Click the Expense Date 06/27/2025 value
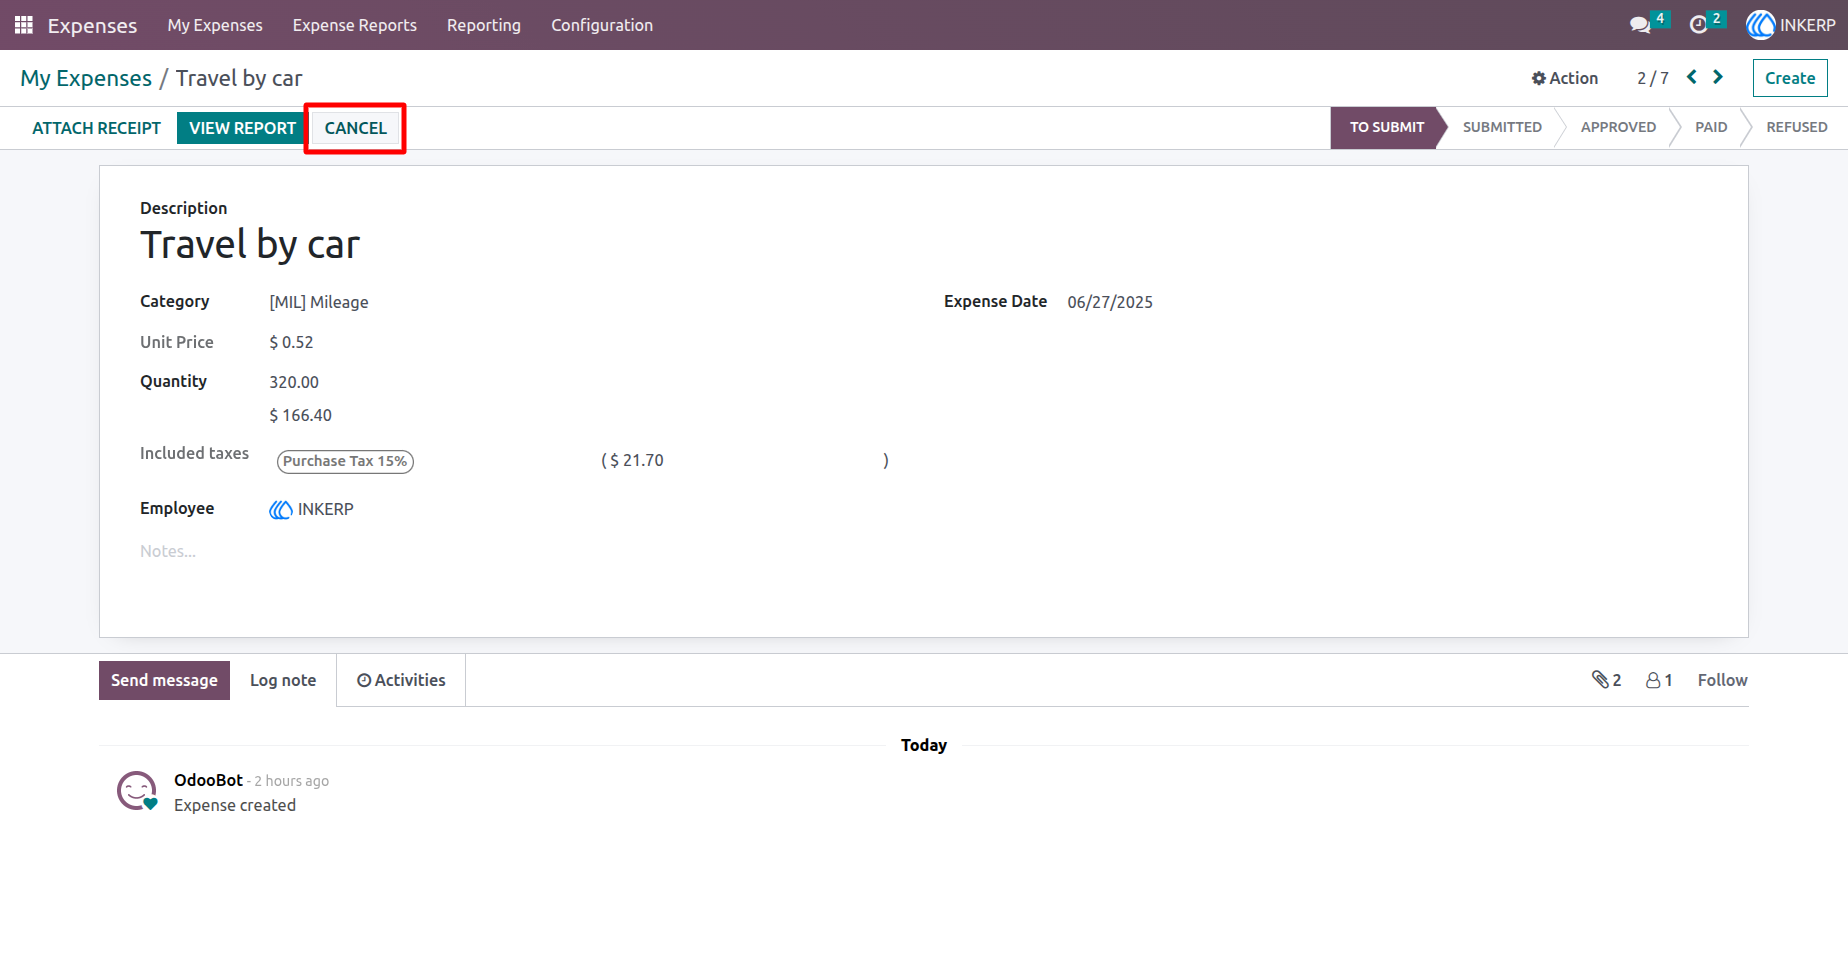This screenshot has width=1848, height=966. click(1110, 302)
